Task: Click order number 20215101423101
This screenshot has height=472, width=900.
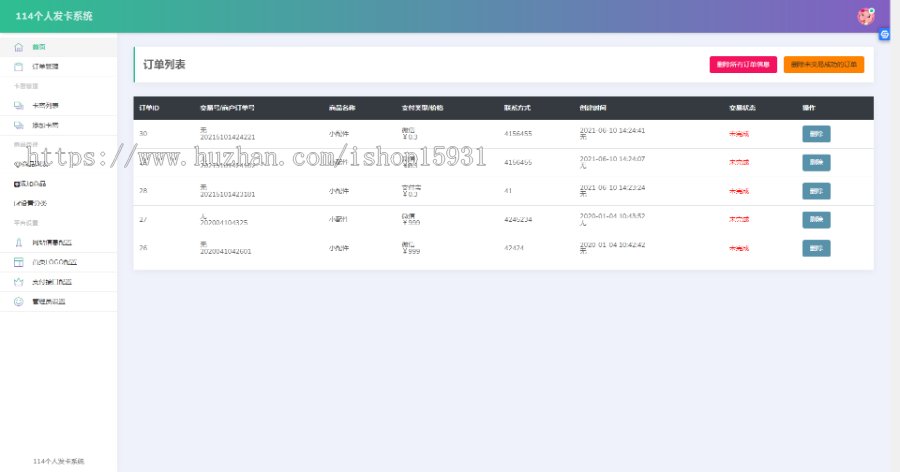Action: point(227,195)
